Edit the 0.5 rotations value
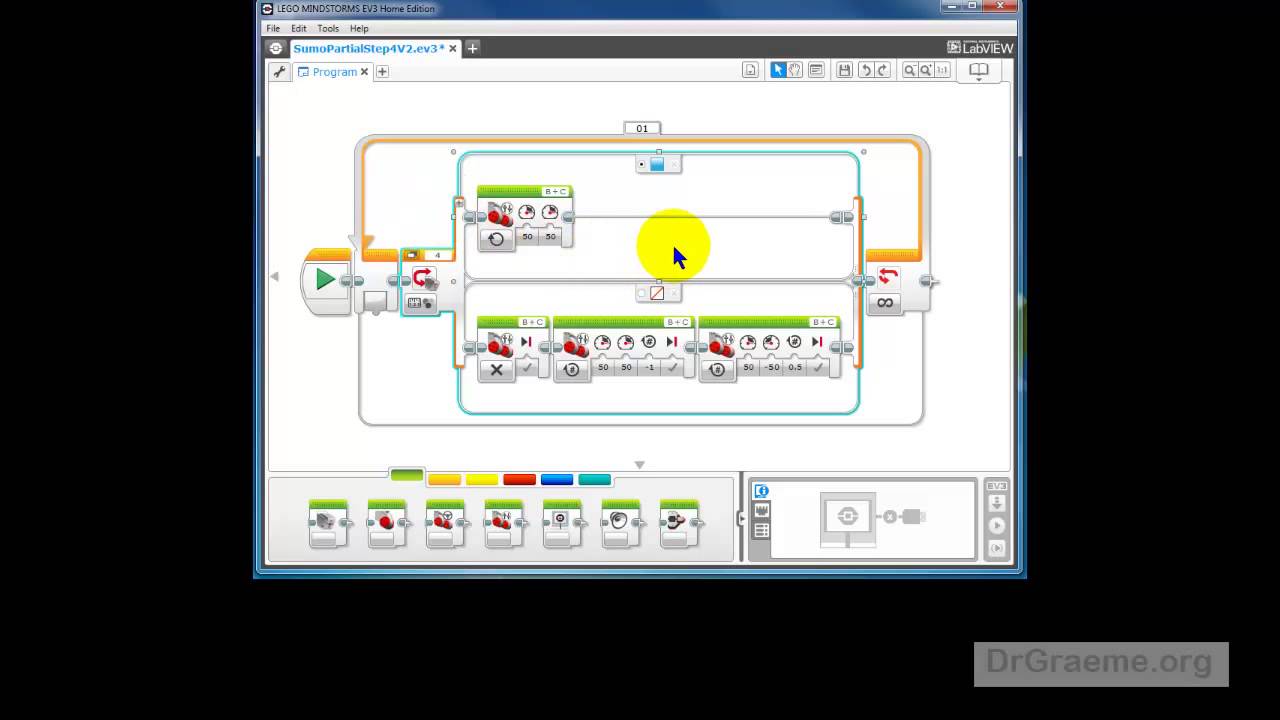Viewport: 1280px width, 720px height. 794,367
